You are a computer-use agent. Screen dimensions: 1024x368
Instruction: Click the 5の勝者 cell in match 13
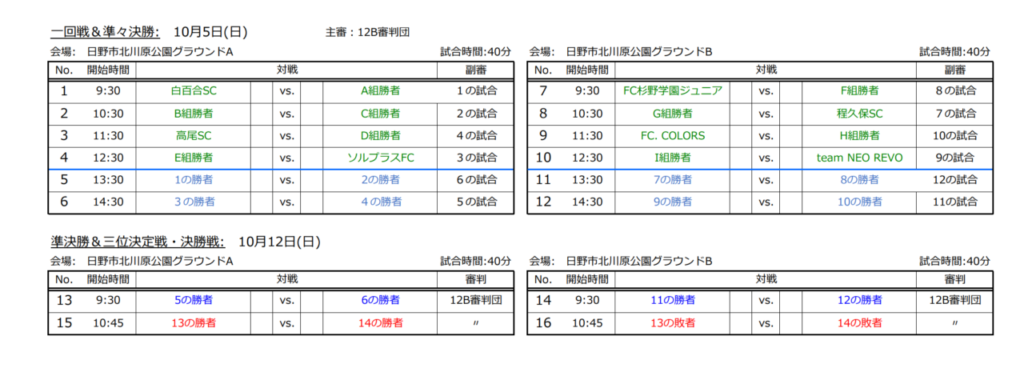click(194, 300)
